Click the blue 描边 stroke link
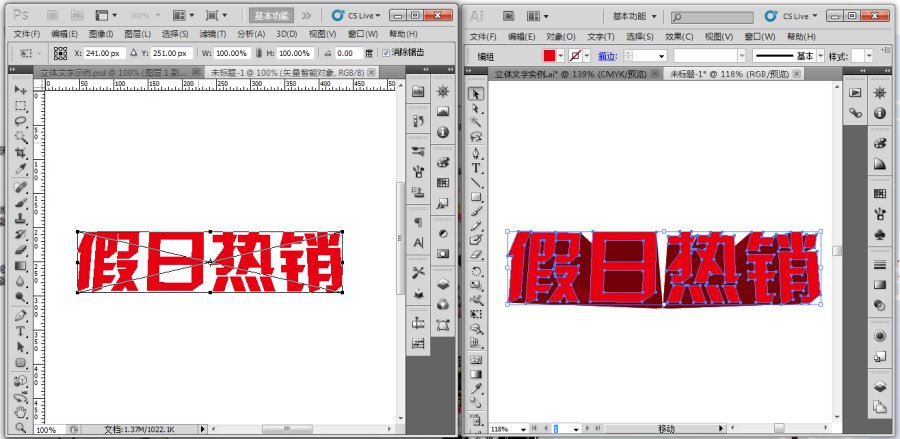Screen dimensions: 900x439 click(x=607, y=56)
